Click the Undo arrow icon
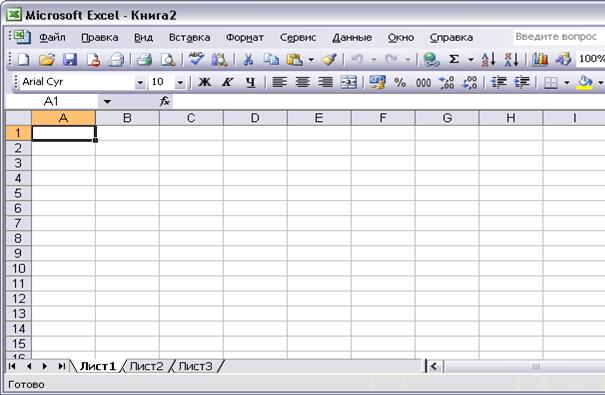 pos(357,59)
